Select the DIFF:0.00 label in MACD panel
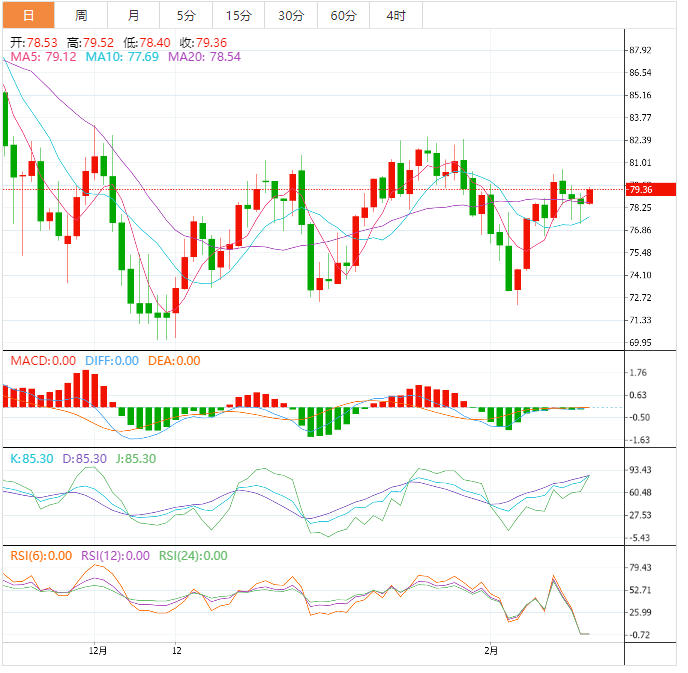The image size is (688, 673). [111, 361]
